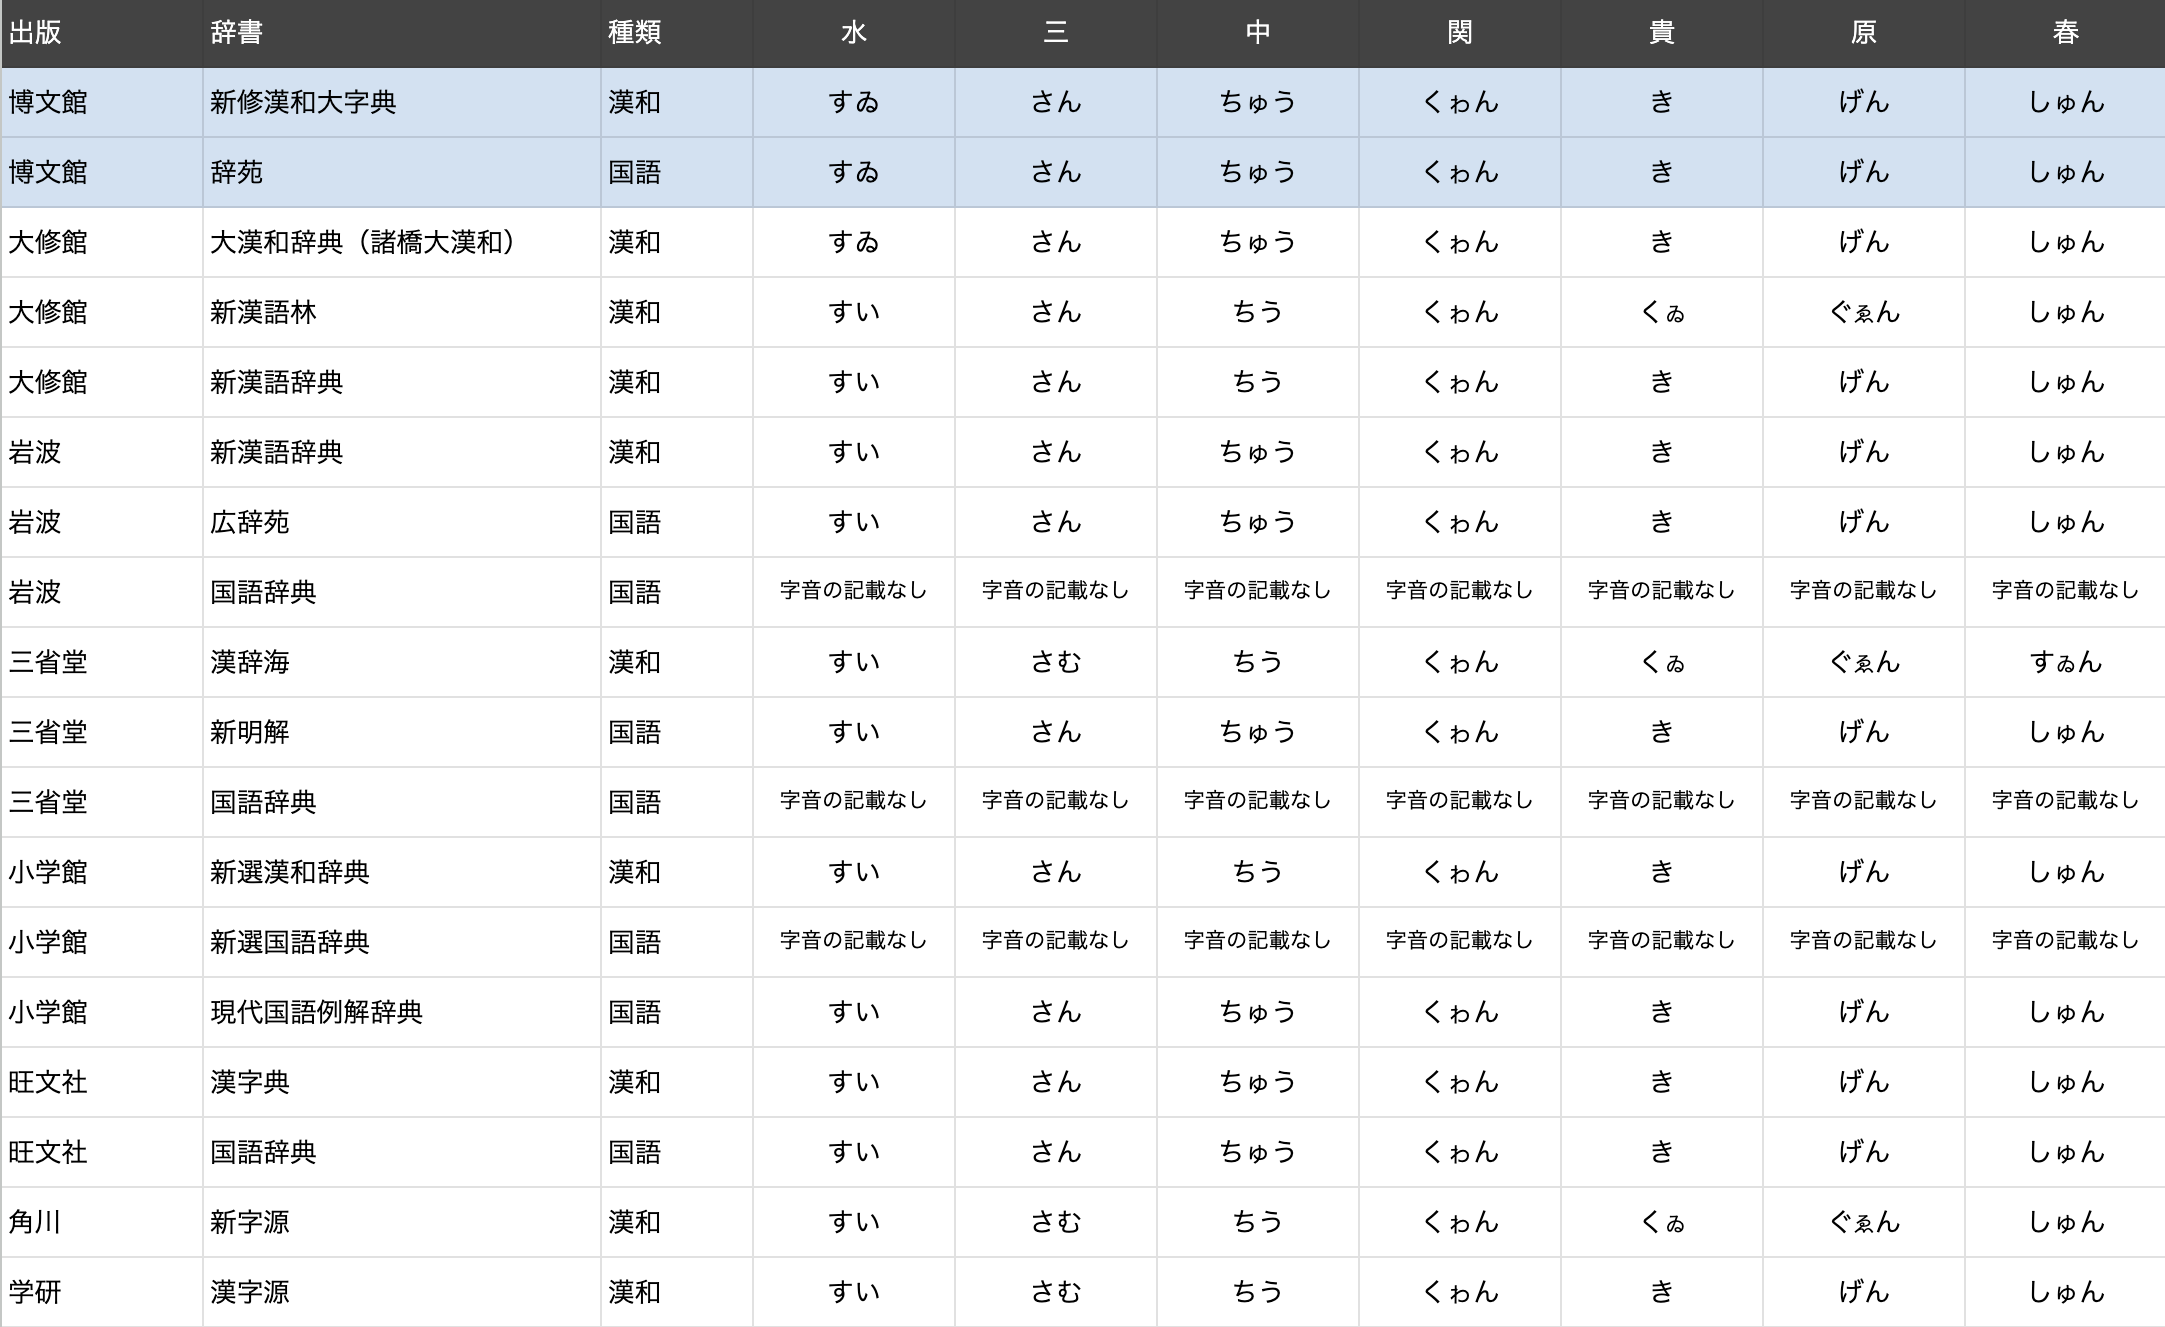Click the 広辞苑 cell
Image resolution: width=2165 pixels, height=1327 pixels.
coord(401,522)
